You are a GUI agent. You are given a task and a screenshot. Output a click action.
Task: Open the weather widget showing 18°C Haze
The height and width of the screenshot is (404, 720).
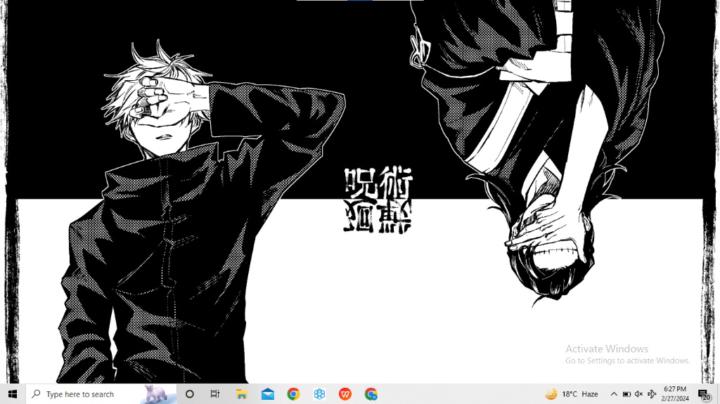coord(572,394)
